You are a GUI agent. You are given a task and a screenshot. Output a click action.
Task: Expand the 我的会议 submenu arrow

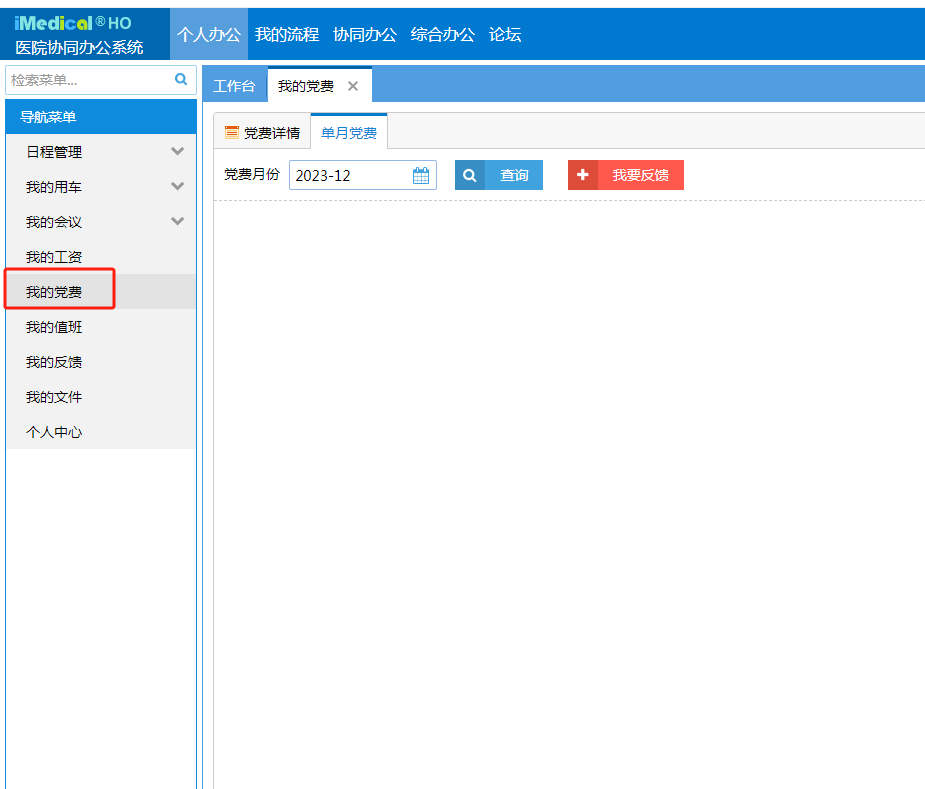[x=178, y=222]
